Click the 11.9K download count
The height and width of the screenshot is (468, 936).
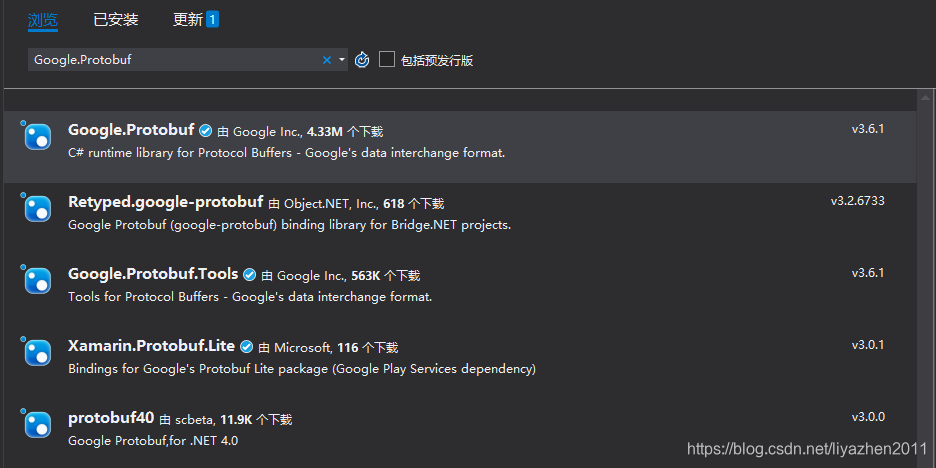click(x=236, y=420)
